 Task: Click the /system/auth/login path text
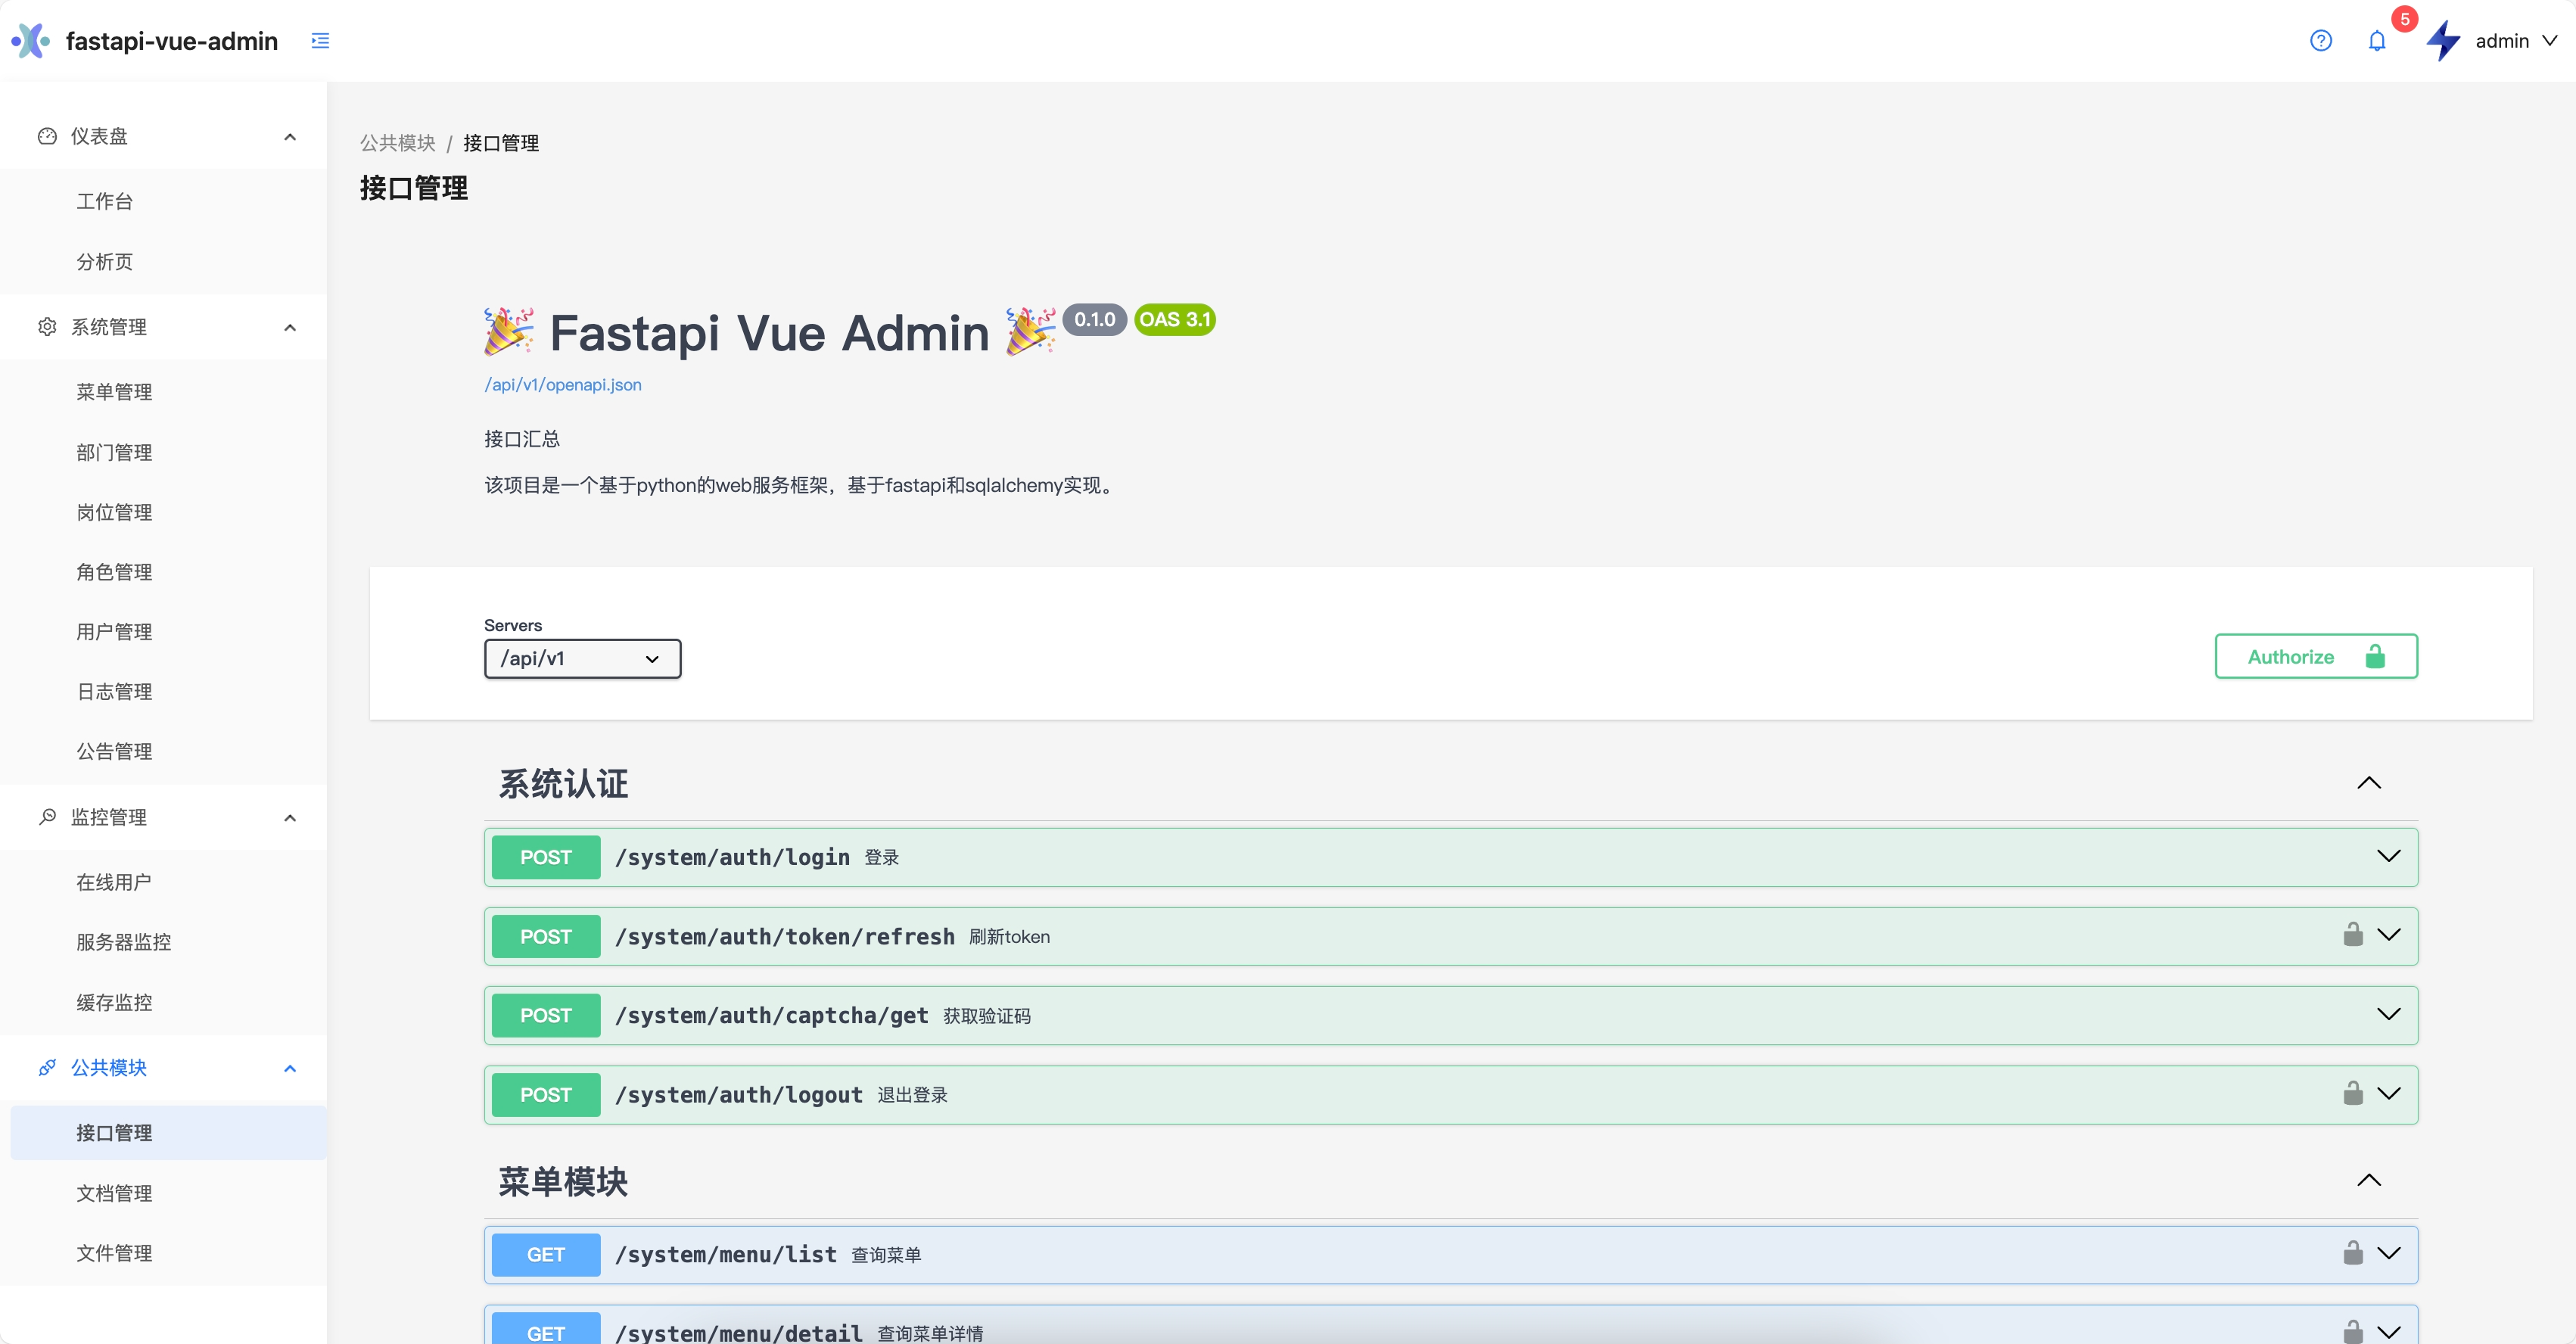click(x=732, y=857)
